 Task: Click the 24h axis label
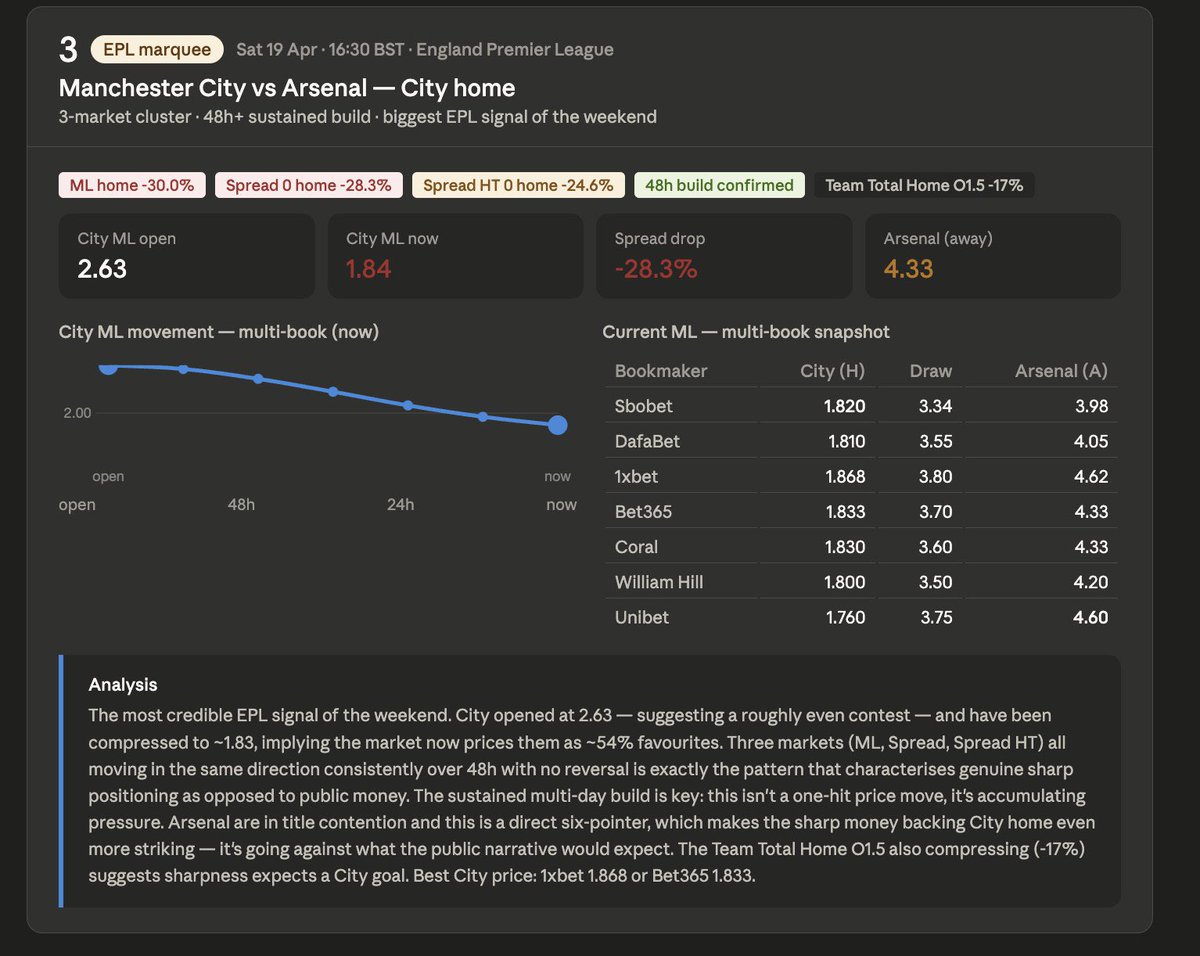[400, 505]
